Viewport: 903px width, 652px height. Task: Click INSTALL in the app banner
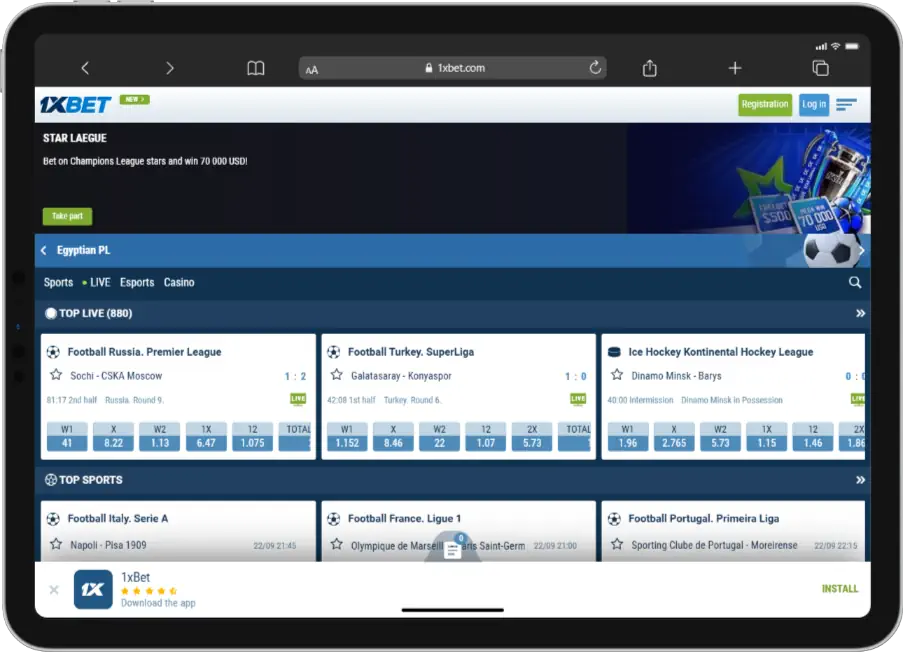tap(840, 589)
